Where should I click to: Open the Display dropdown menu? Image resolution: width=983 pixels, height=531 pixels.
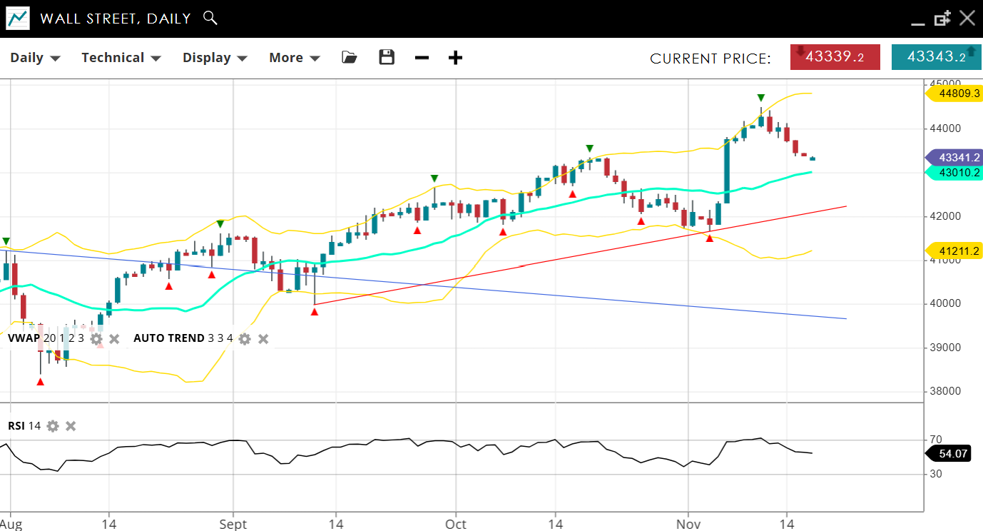click(214, 58)
